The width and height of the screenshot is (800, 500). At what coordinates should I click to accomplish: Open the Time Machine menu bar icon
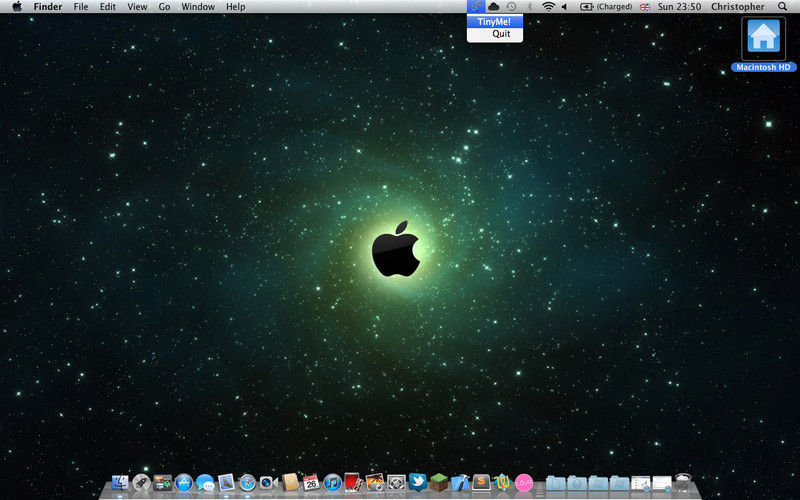coord(511,7)
